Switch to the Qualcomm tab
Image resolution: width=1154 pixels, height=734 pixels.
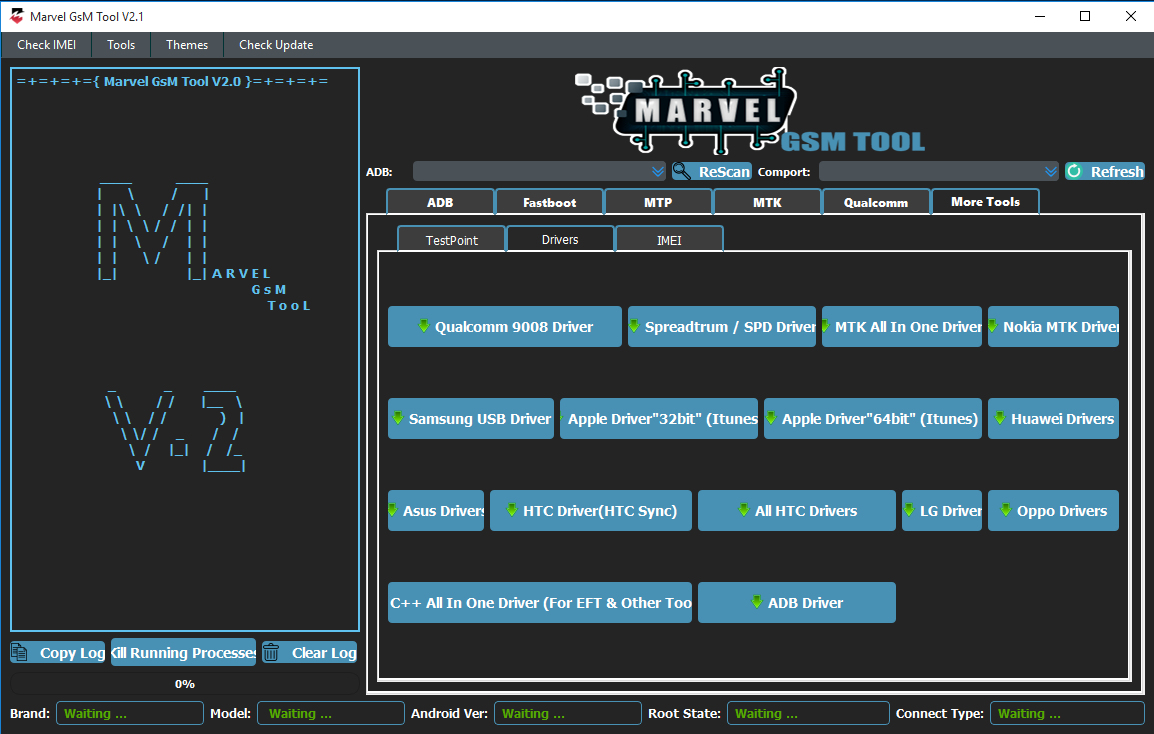(876, 202)
